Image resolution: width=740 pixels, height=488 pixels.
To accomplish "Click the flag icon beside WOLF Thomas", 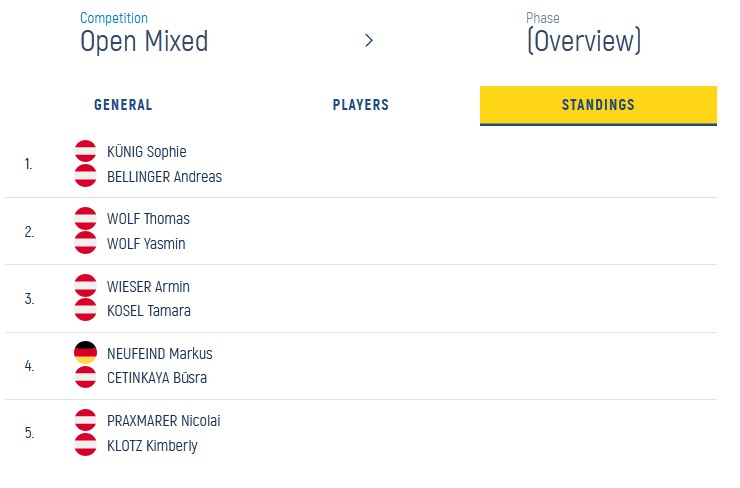I will pos(86,219).
